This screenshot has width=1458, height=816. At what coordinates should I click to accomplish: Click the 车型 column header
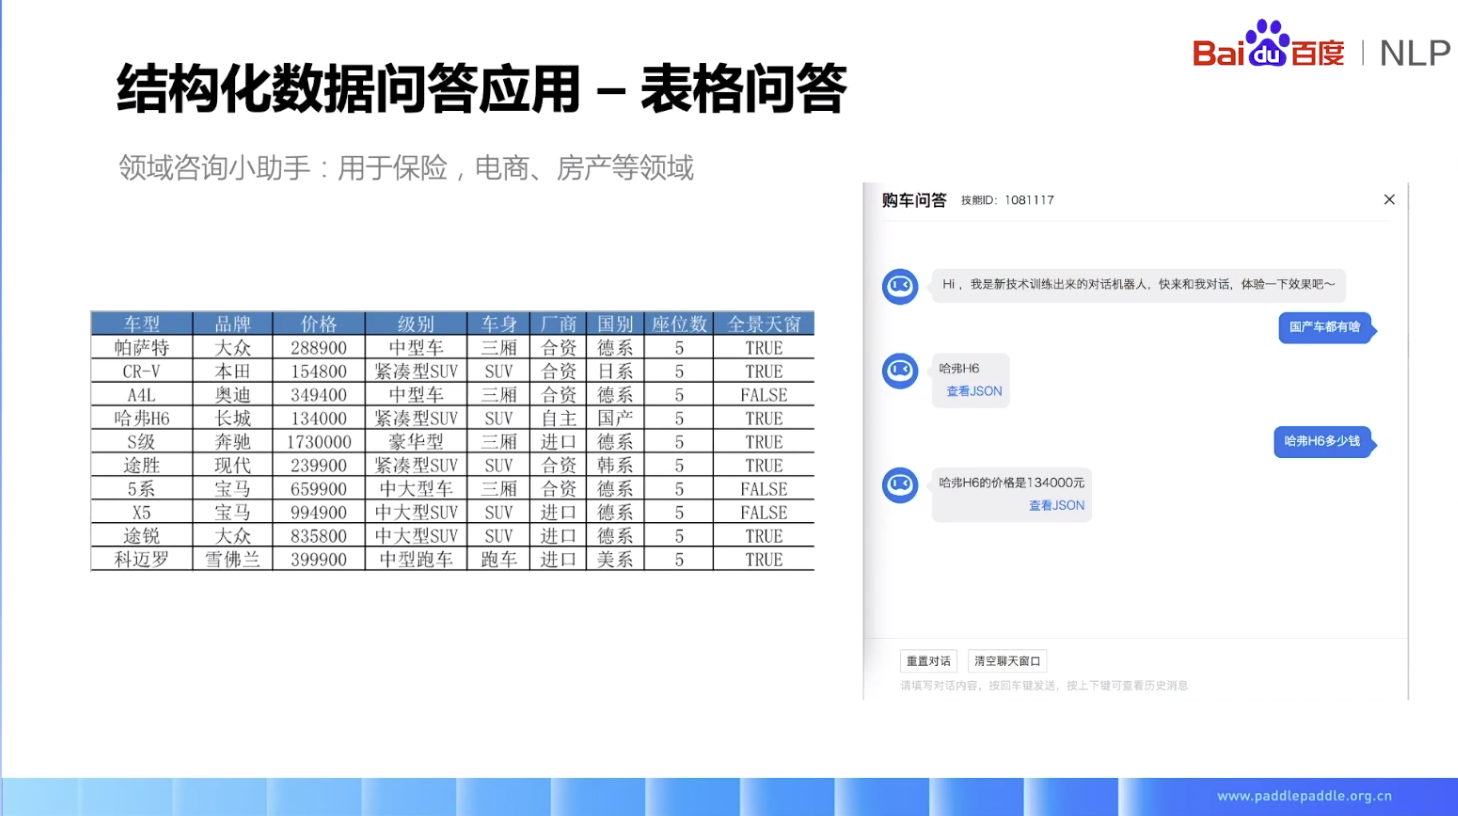[142, 323]
